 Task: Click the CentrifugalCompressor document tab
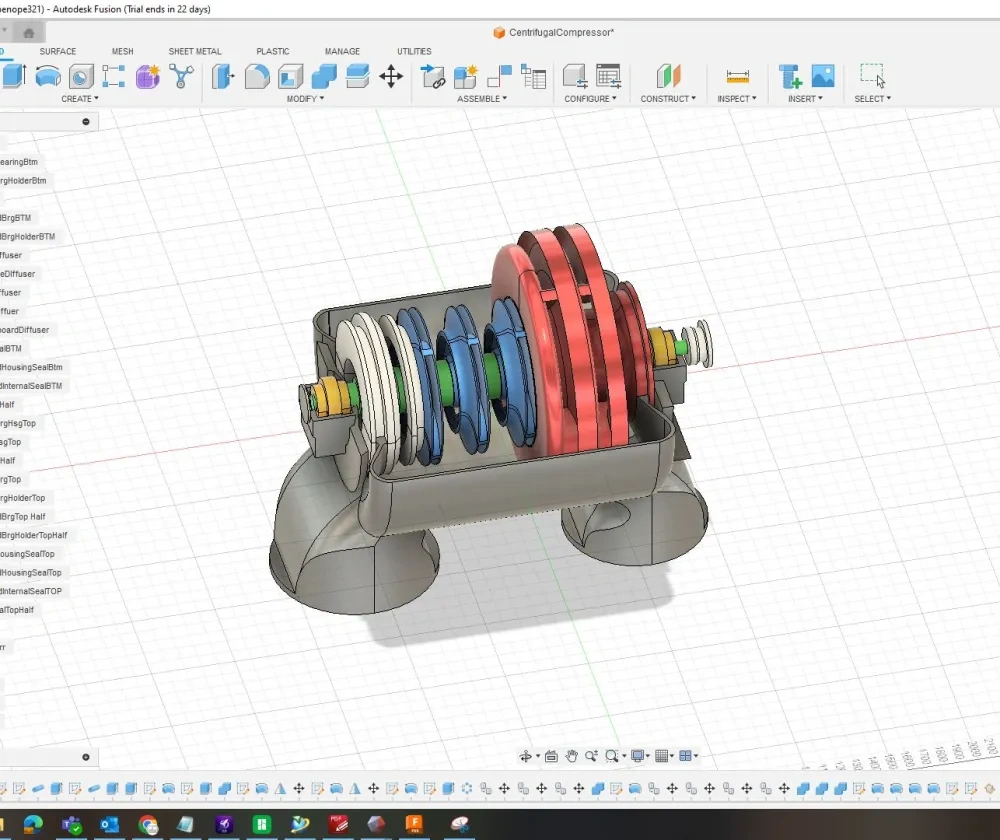(x=553, y=32)
